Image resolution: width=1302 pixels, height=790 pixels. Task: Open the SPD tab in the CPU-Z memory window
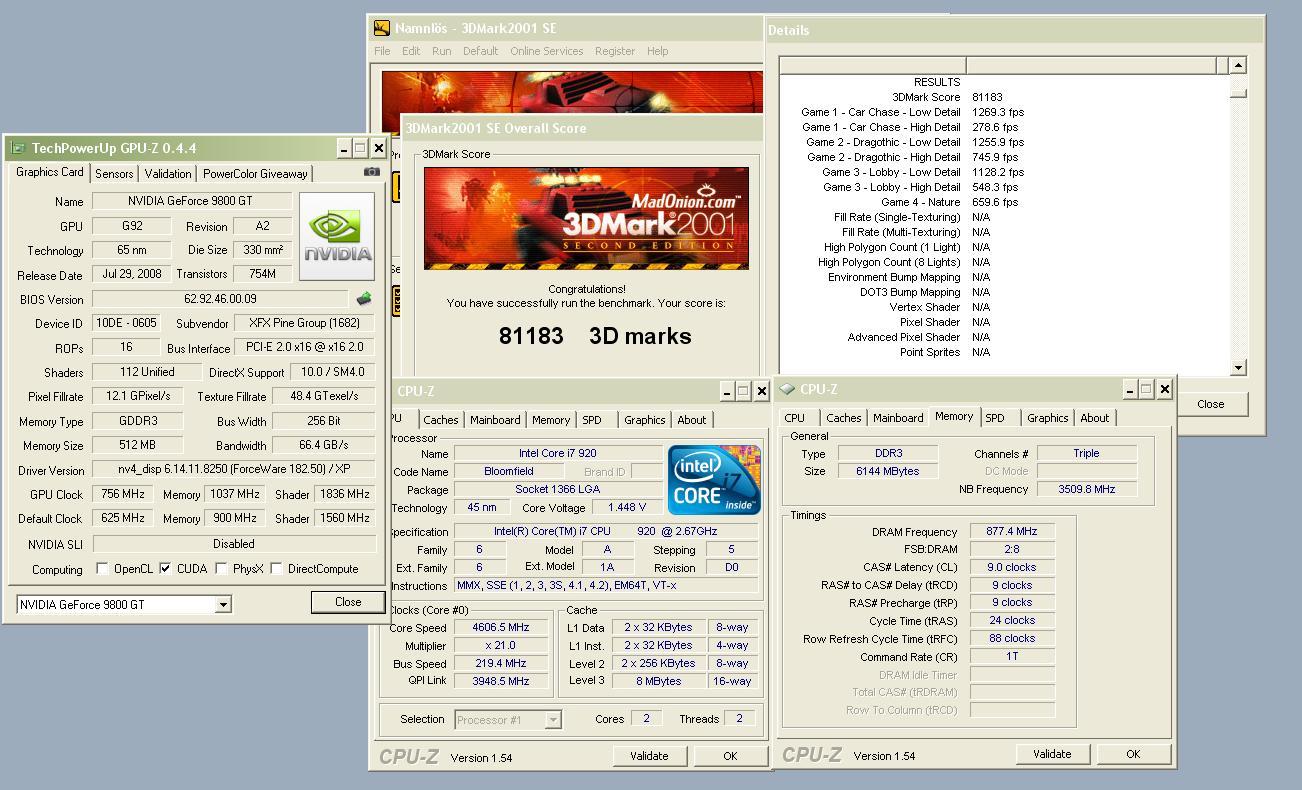pos(995,418)
